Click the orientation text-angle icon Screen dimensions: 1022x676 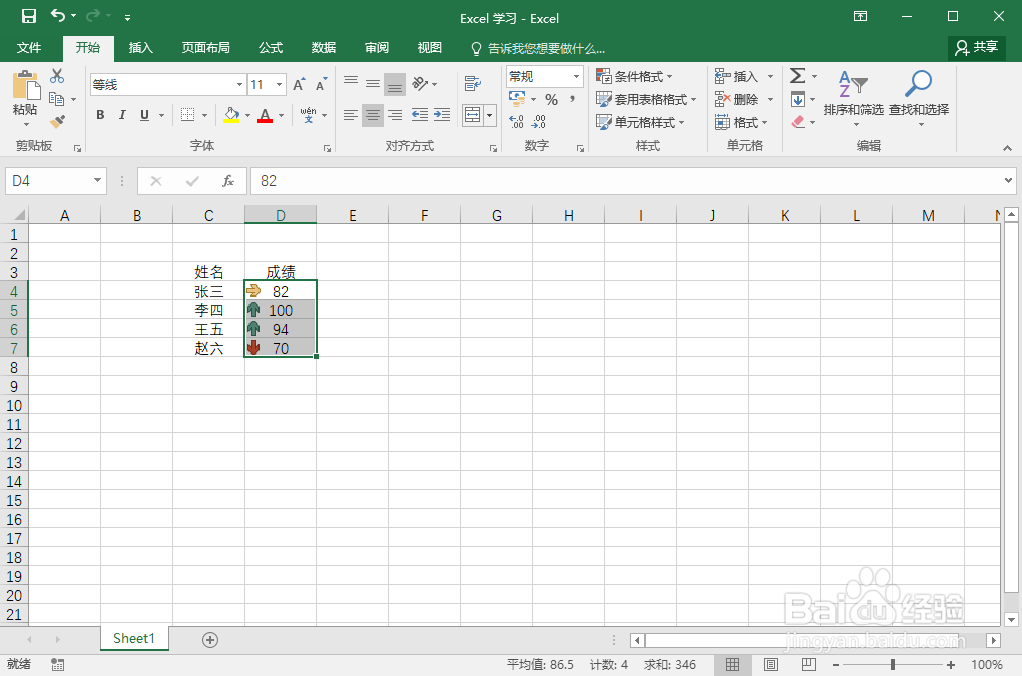point(420,83)
